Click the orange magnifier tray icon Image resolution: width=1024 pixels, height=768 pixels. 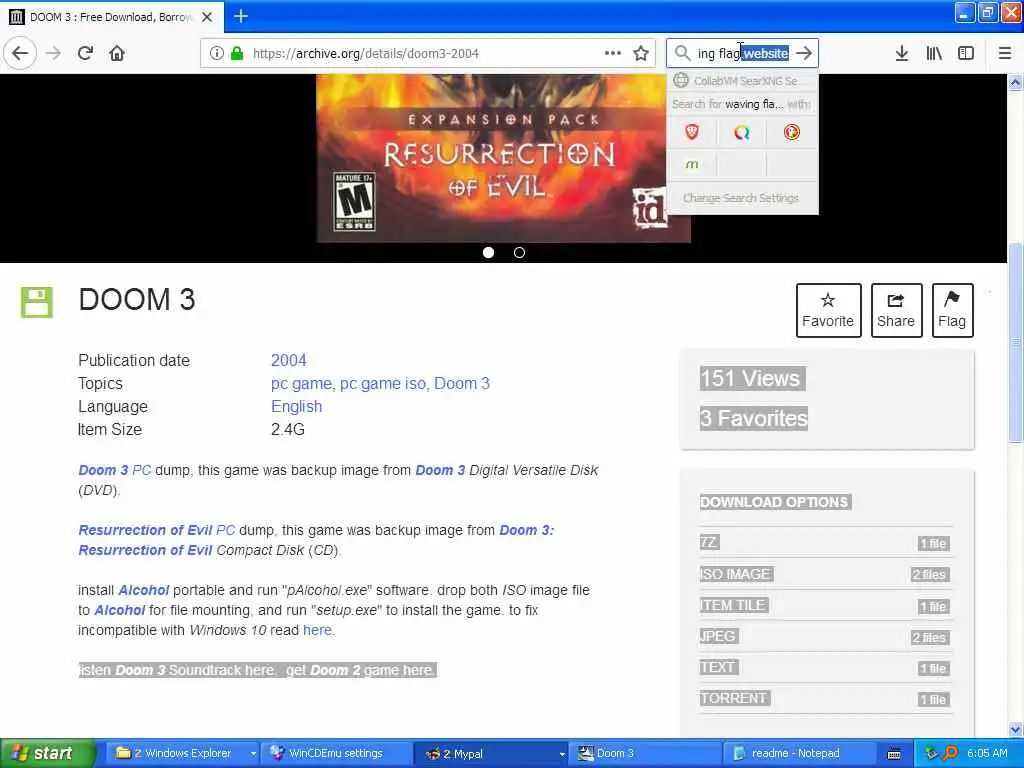pos(950,753)
